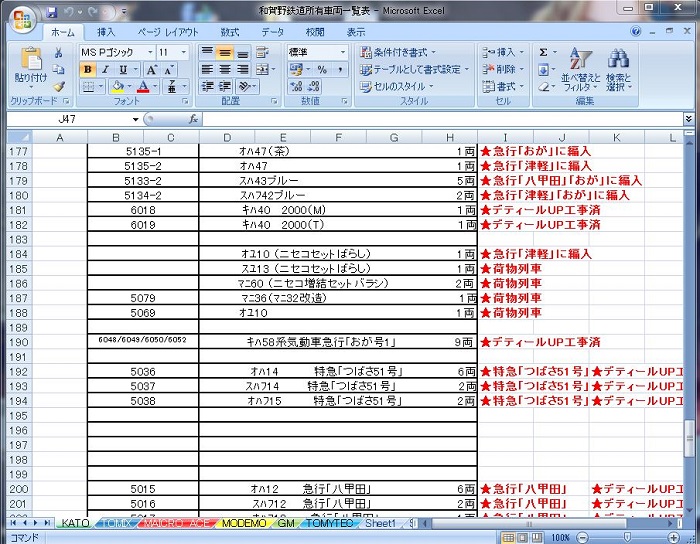Align text right

[242, 69]
